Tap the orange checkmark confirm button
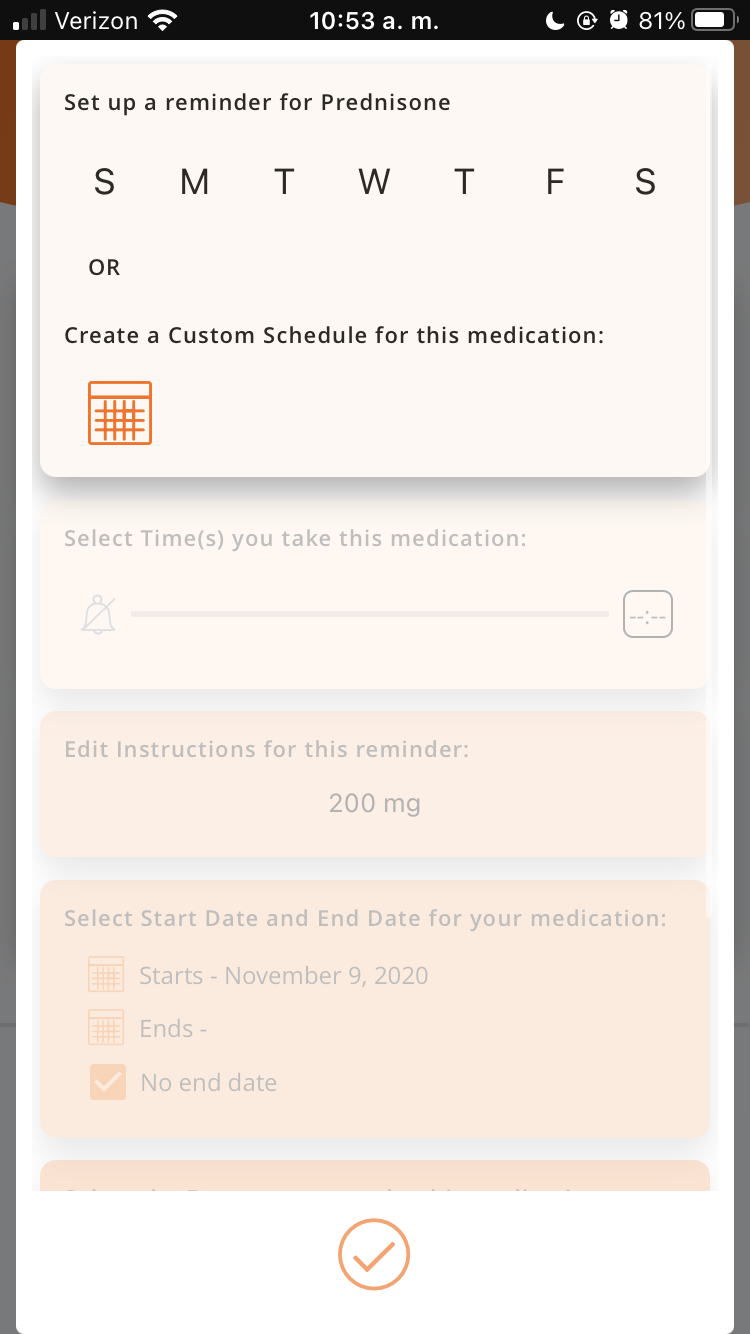 [x=374, y=1254]
